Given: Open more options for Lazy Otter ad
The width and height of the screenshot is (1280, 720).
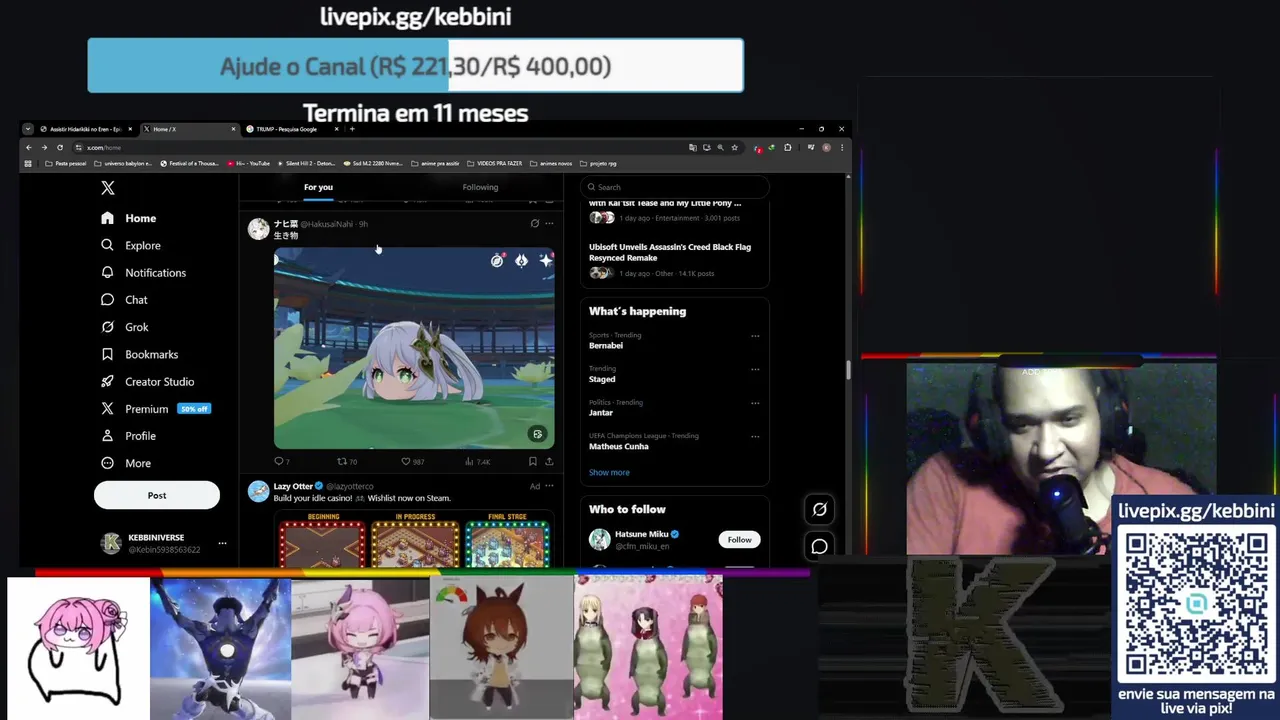Looking at the screenshot, I should click(x=549, y=486).
